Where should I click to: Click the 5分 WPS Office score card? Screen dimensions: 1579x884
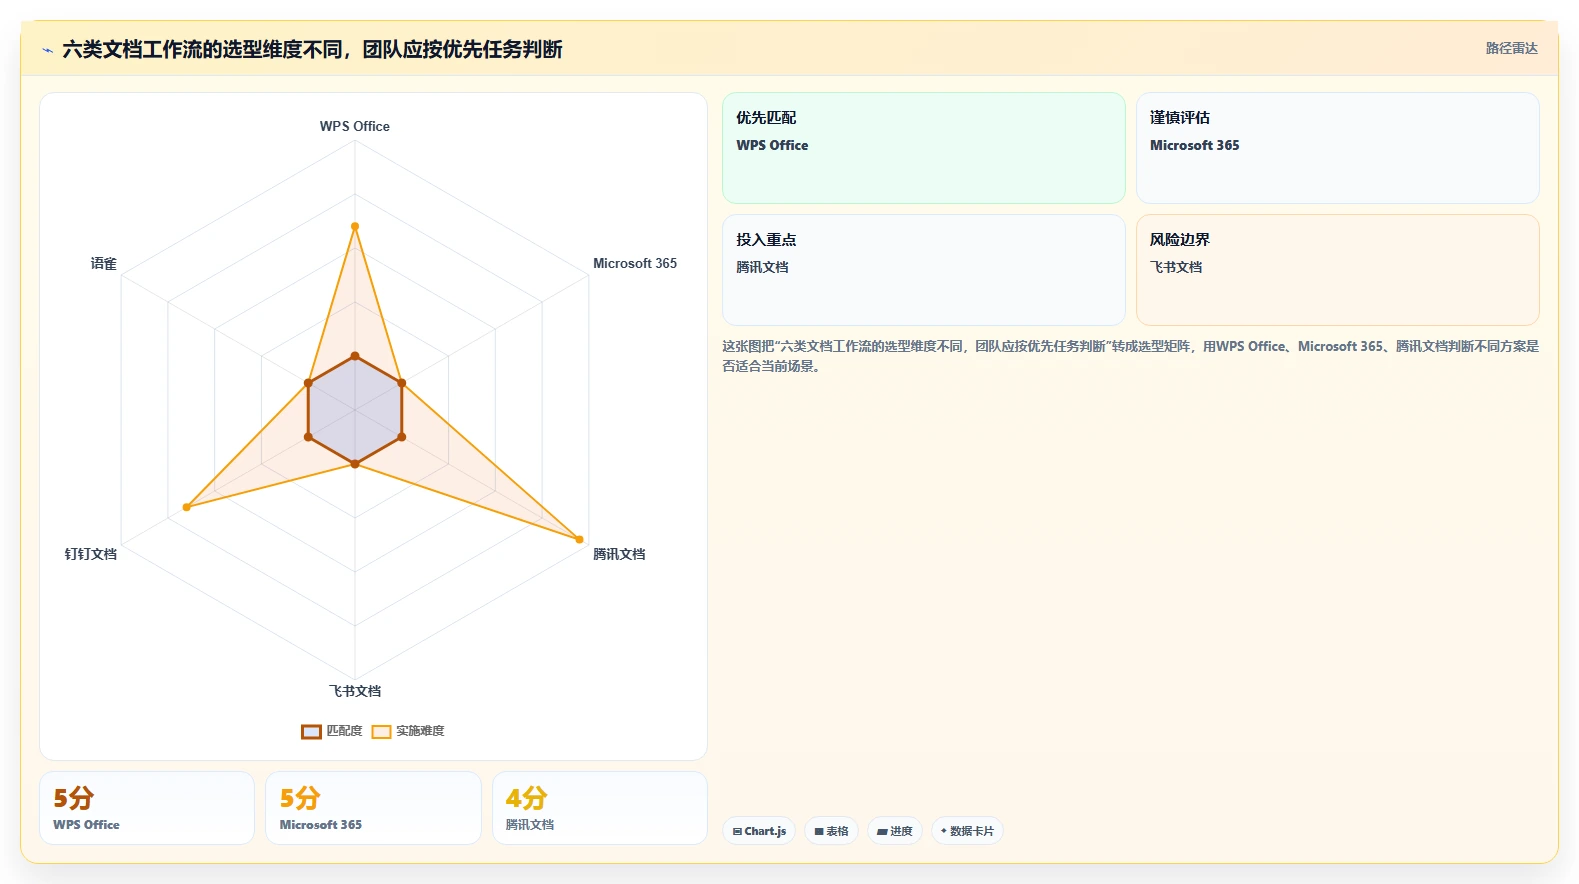[x=147, y=808]
